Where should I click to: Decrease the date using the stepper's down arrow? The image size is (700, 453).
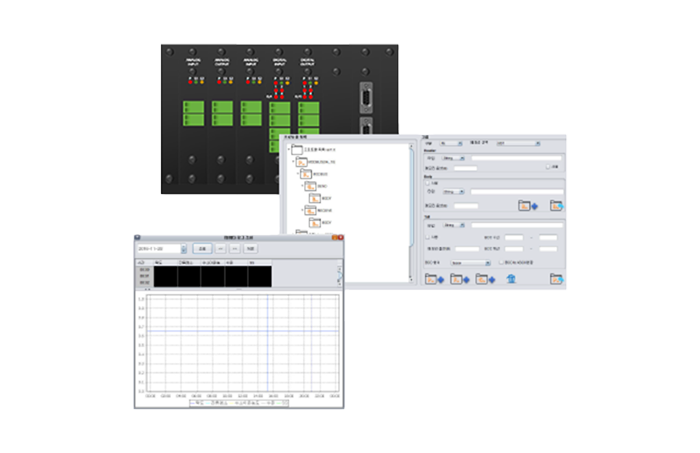tap(183, 251)
